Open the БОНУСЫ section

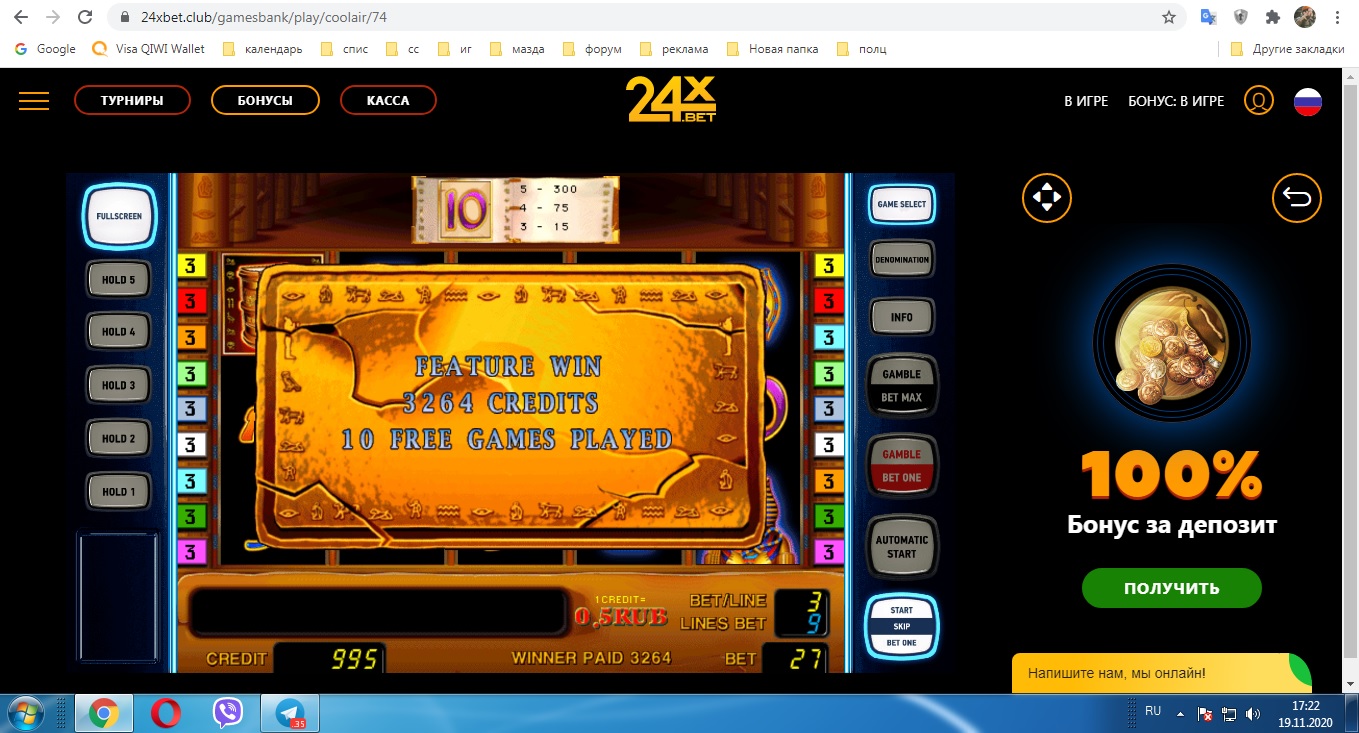[x=265, y=100]
